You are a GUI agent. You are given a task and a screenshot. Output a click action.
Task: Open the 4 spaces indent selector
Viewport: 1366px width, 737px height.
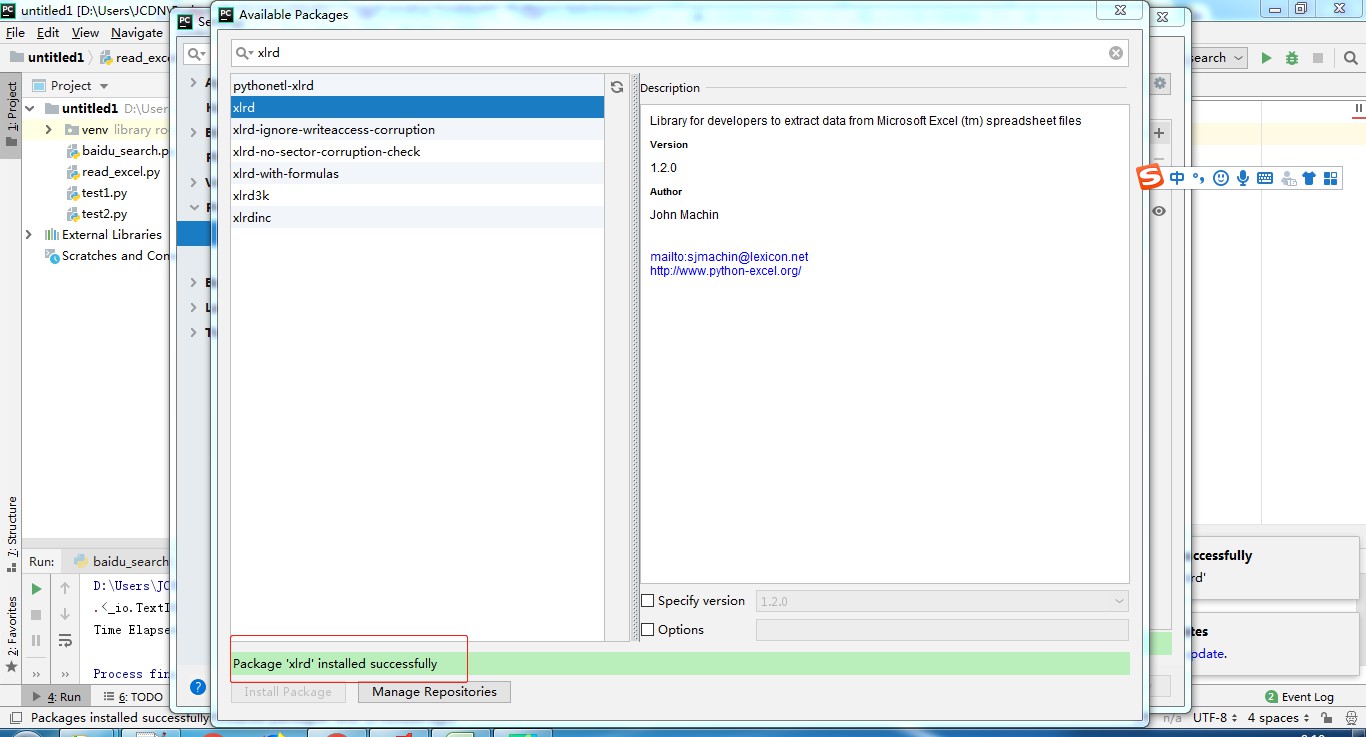(1278, 718)
